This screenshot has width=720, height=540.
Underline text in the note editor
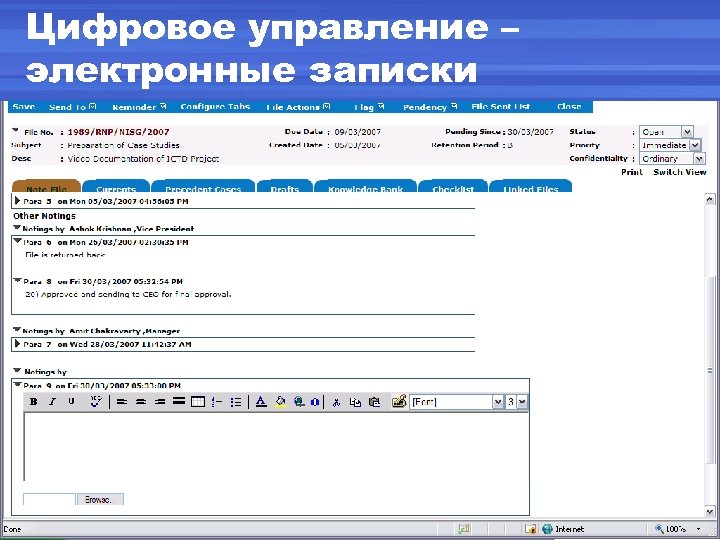coord(71,402)
